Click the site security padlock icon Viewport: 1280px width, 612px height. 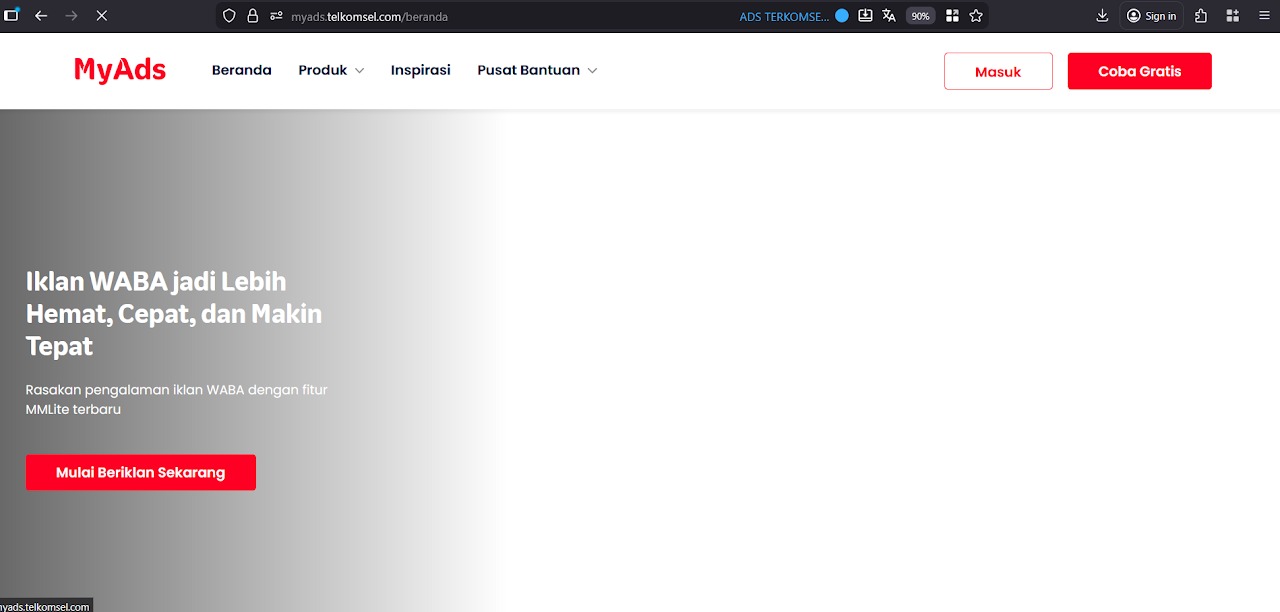252,16
